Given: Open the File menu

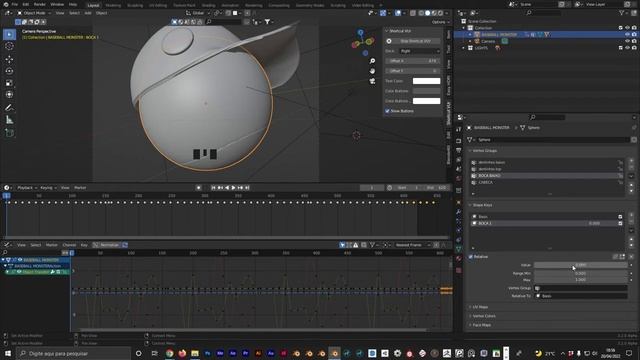Looking at the screenshot, I should point(15,4).
